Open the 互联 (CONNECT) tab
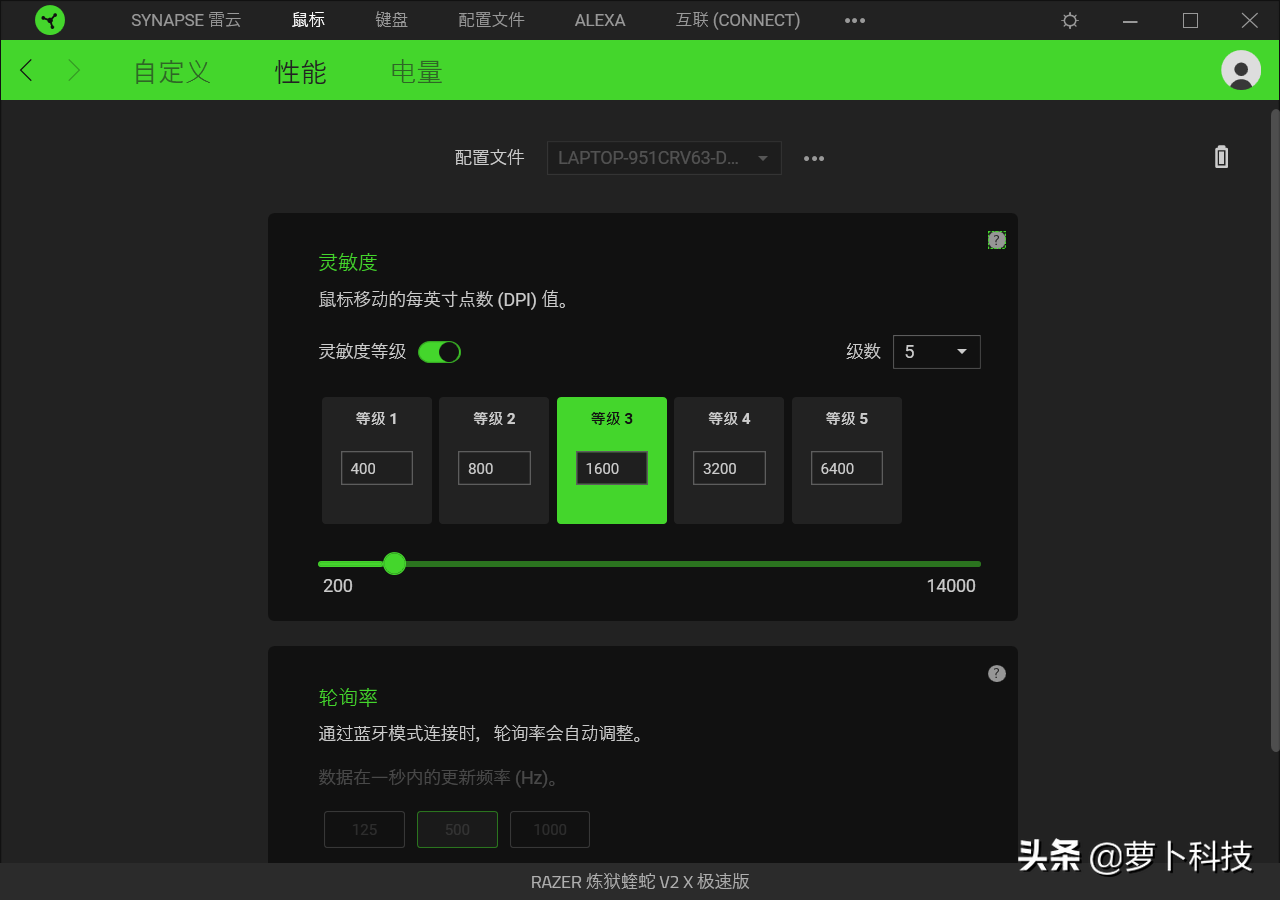Image resolution: width=1280 pixels, height=900 pixels. (x=738, y=20)
